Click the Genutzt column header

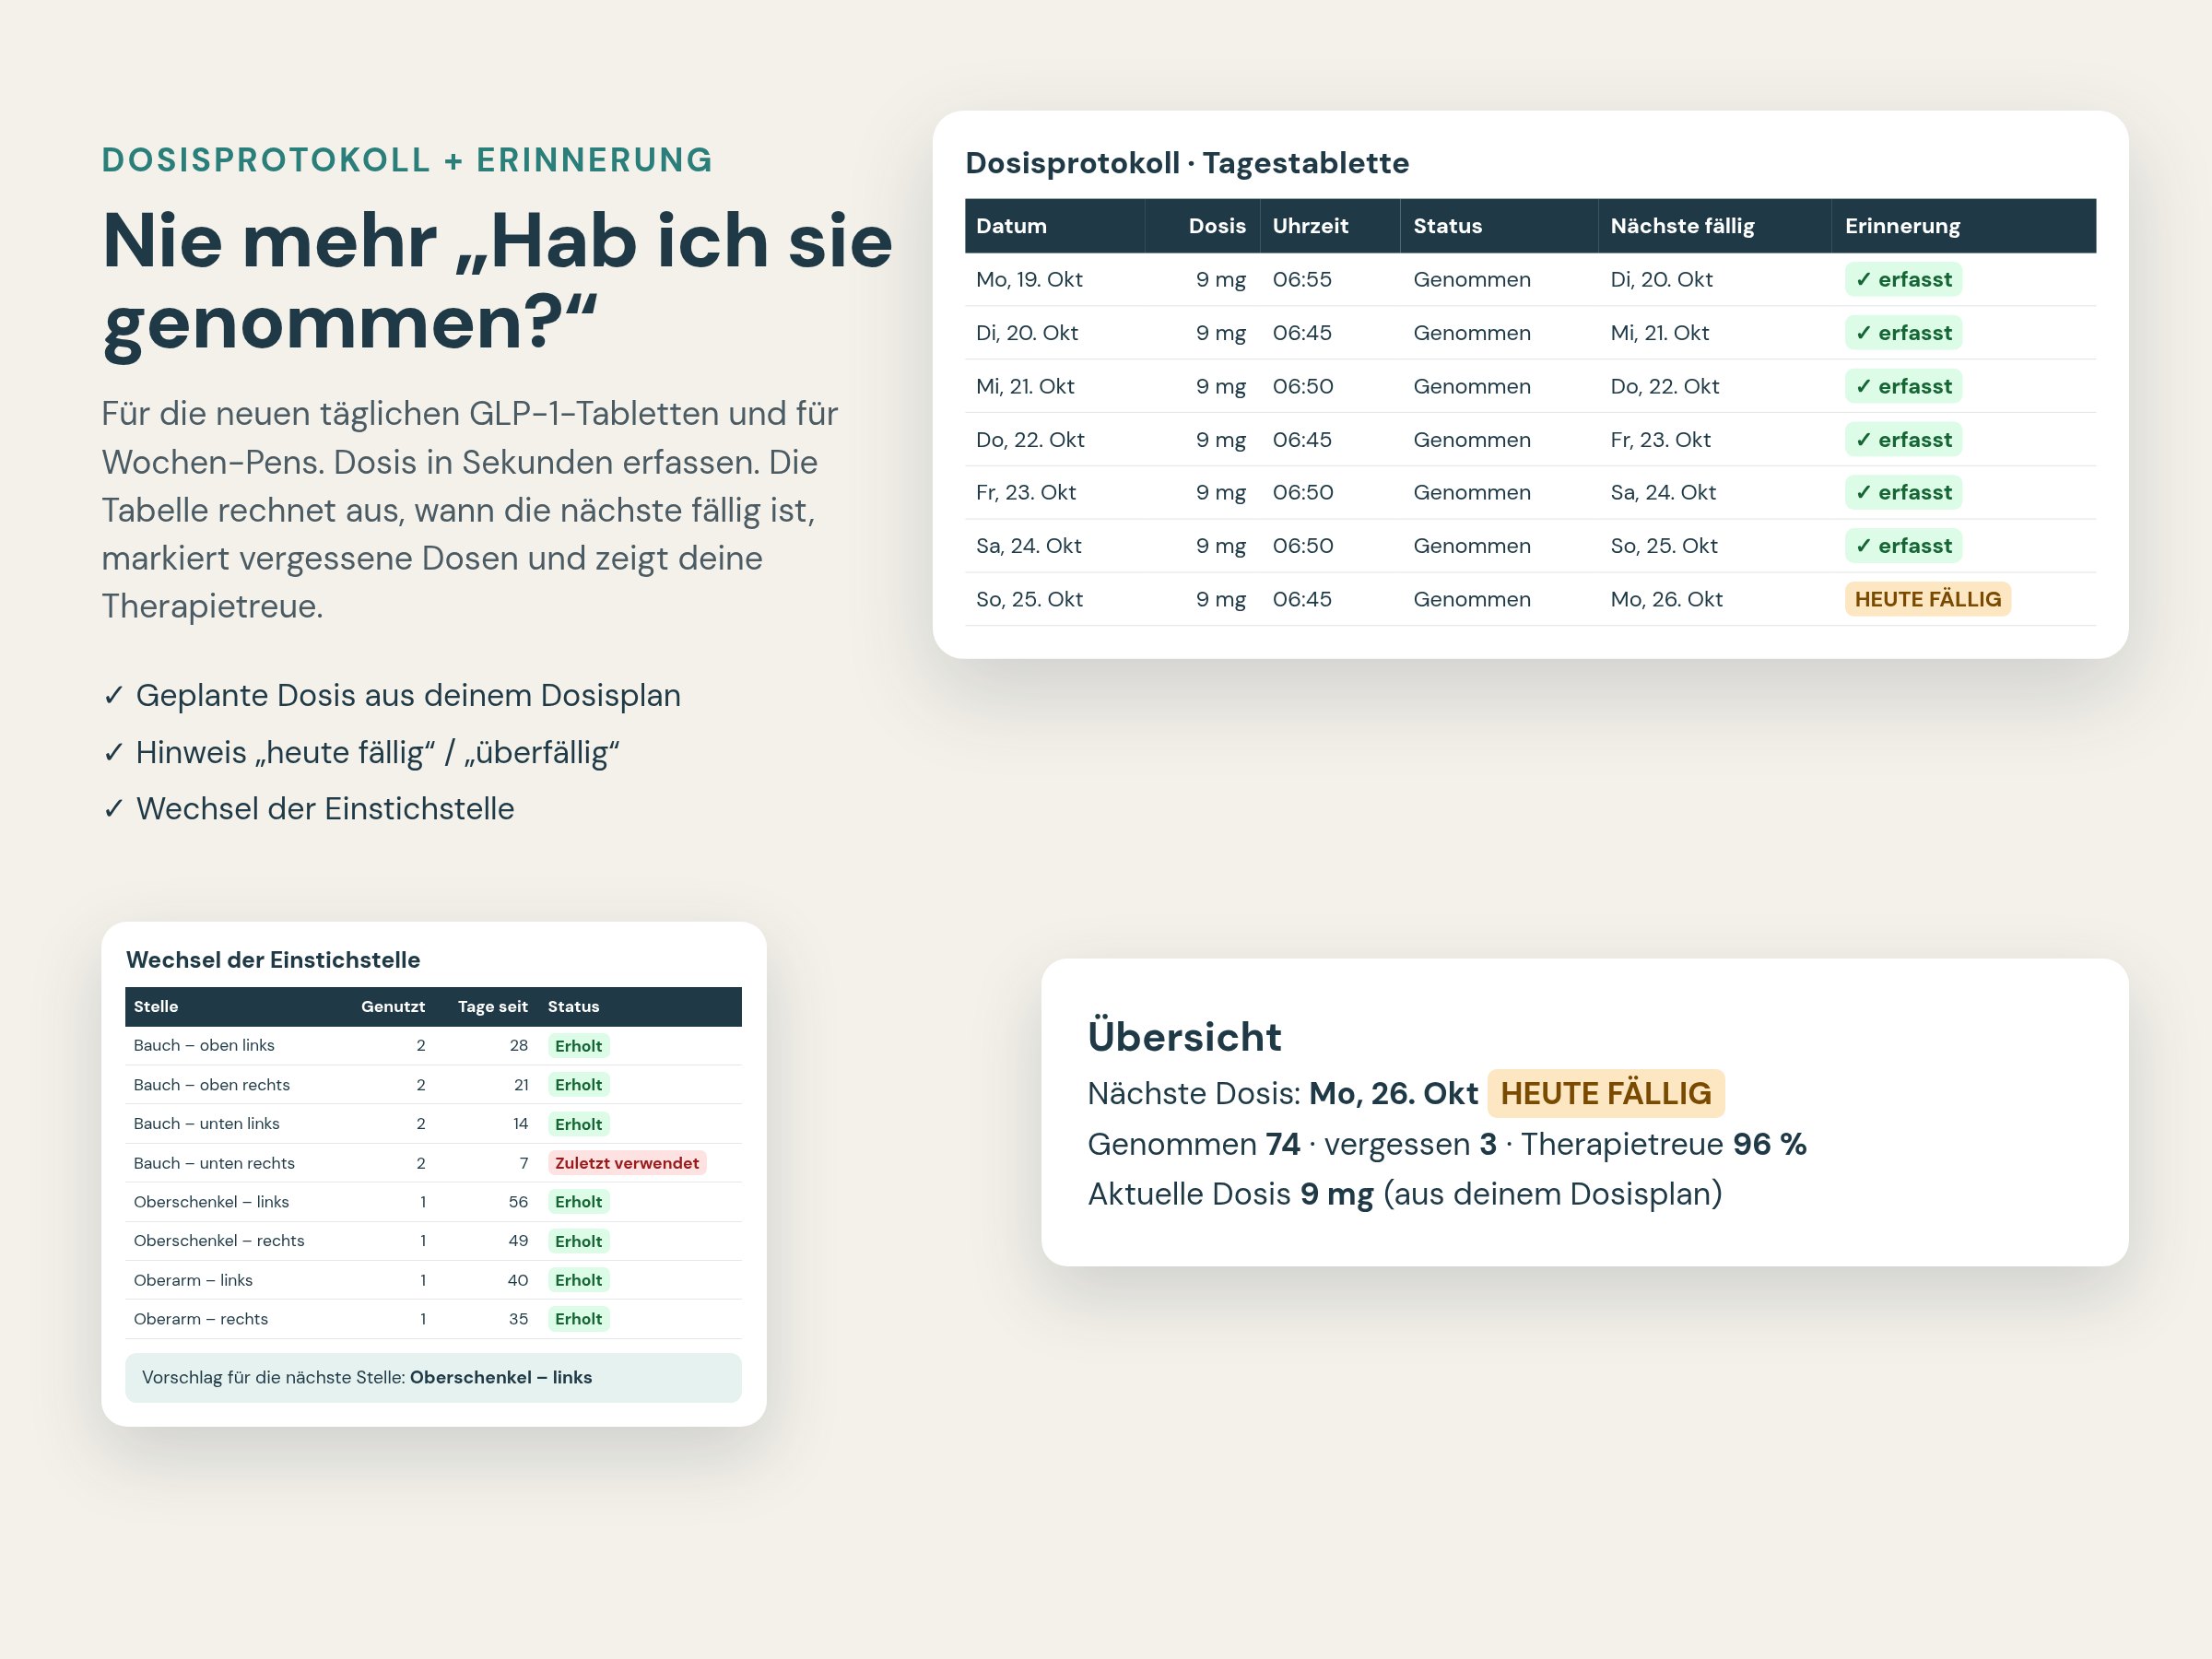[393, 1007]
